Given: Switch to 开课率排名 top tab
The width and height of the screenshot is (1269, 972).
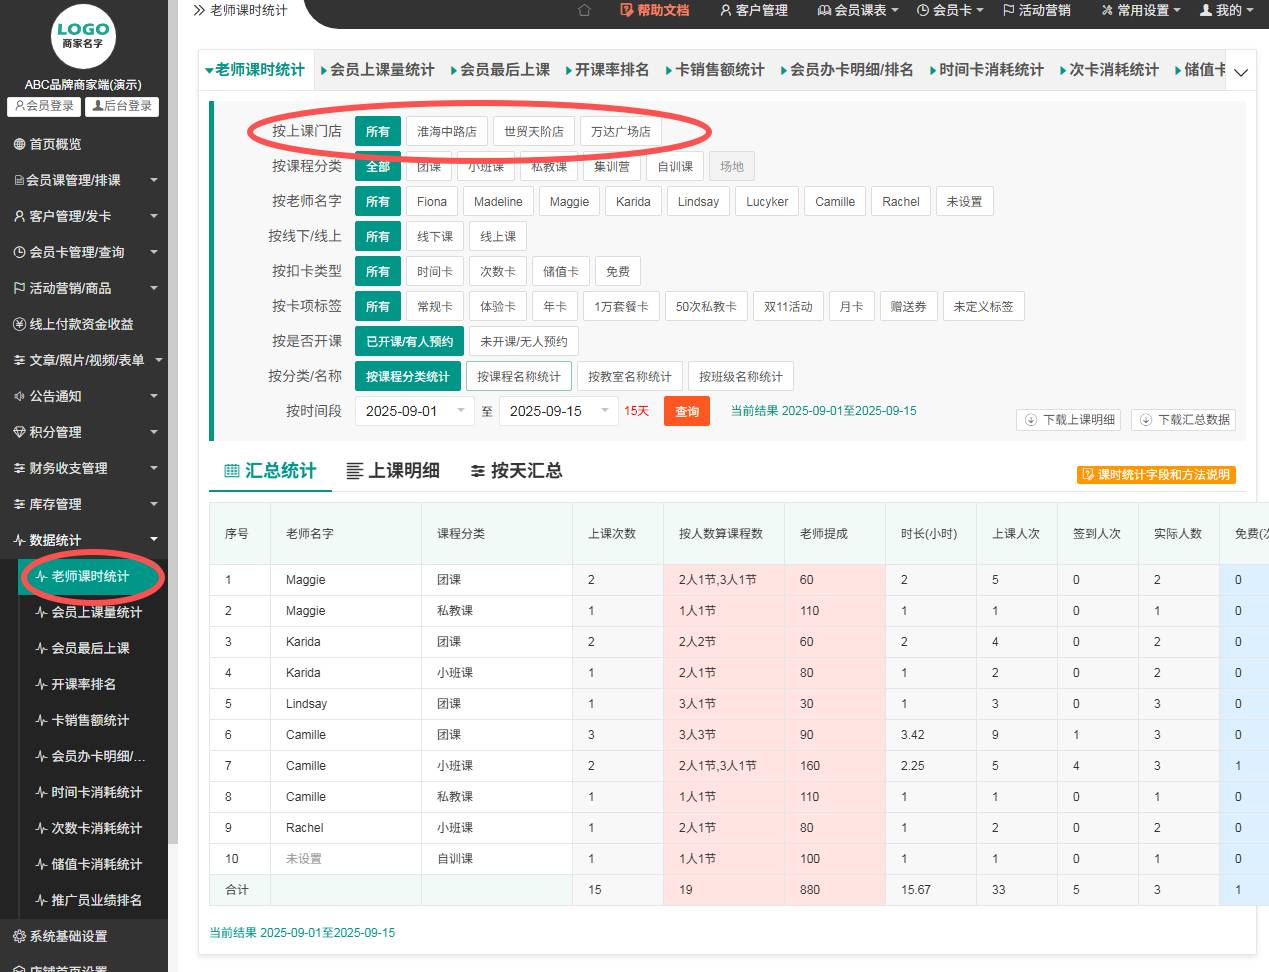Looking at the screenshot, I should [609, 70].
